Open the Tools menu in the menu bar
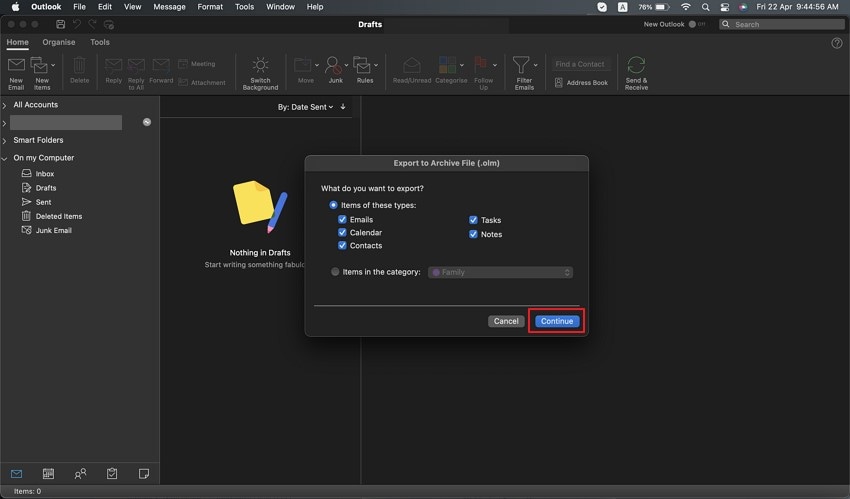 (x=244, y=7)
